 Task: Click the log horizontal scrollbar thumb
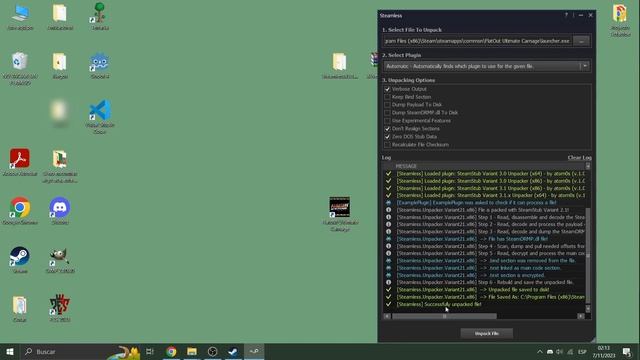coord(444,316)
